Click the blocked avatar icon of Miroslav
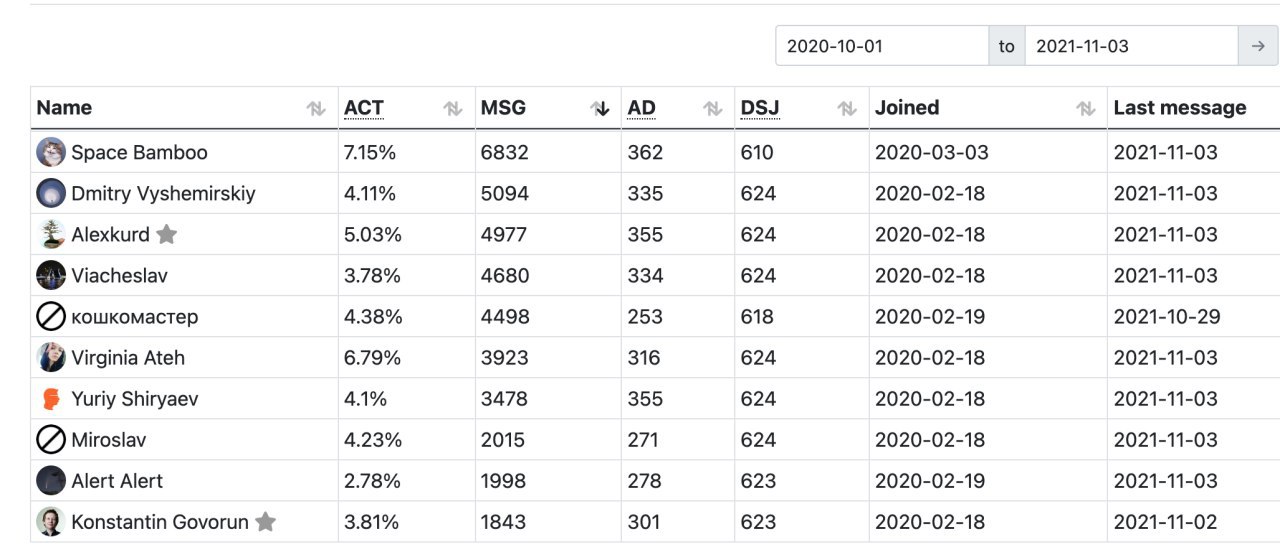 [x=51, y=439]
